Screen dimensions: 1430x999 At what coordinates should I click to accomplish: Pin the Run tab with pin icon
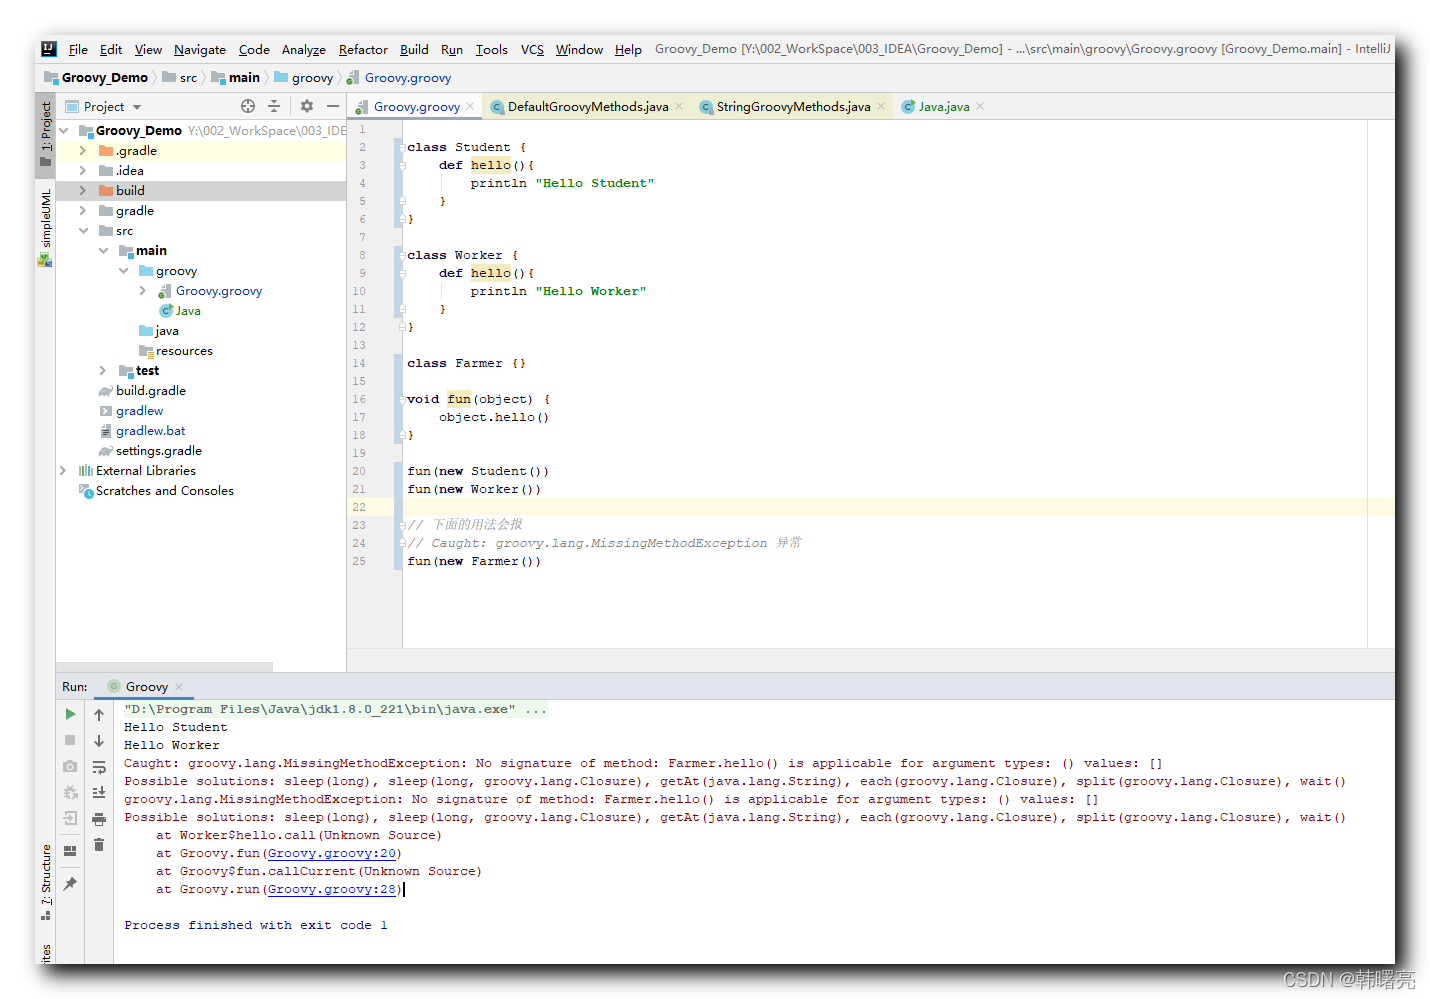pos(70,884)
